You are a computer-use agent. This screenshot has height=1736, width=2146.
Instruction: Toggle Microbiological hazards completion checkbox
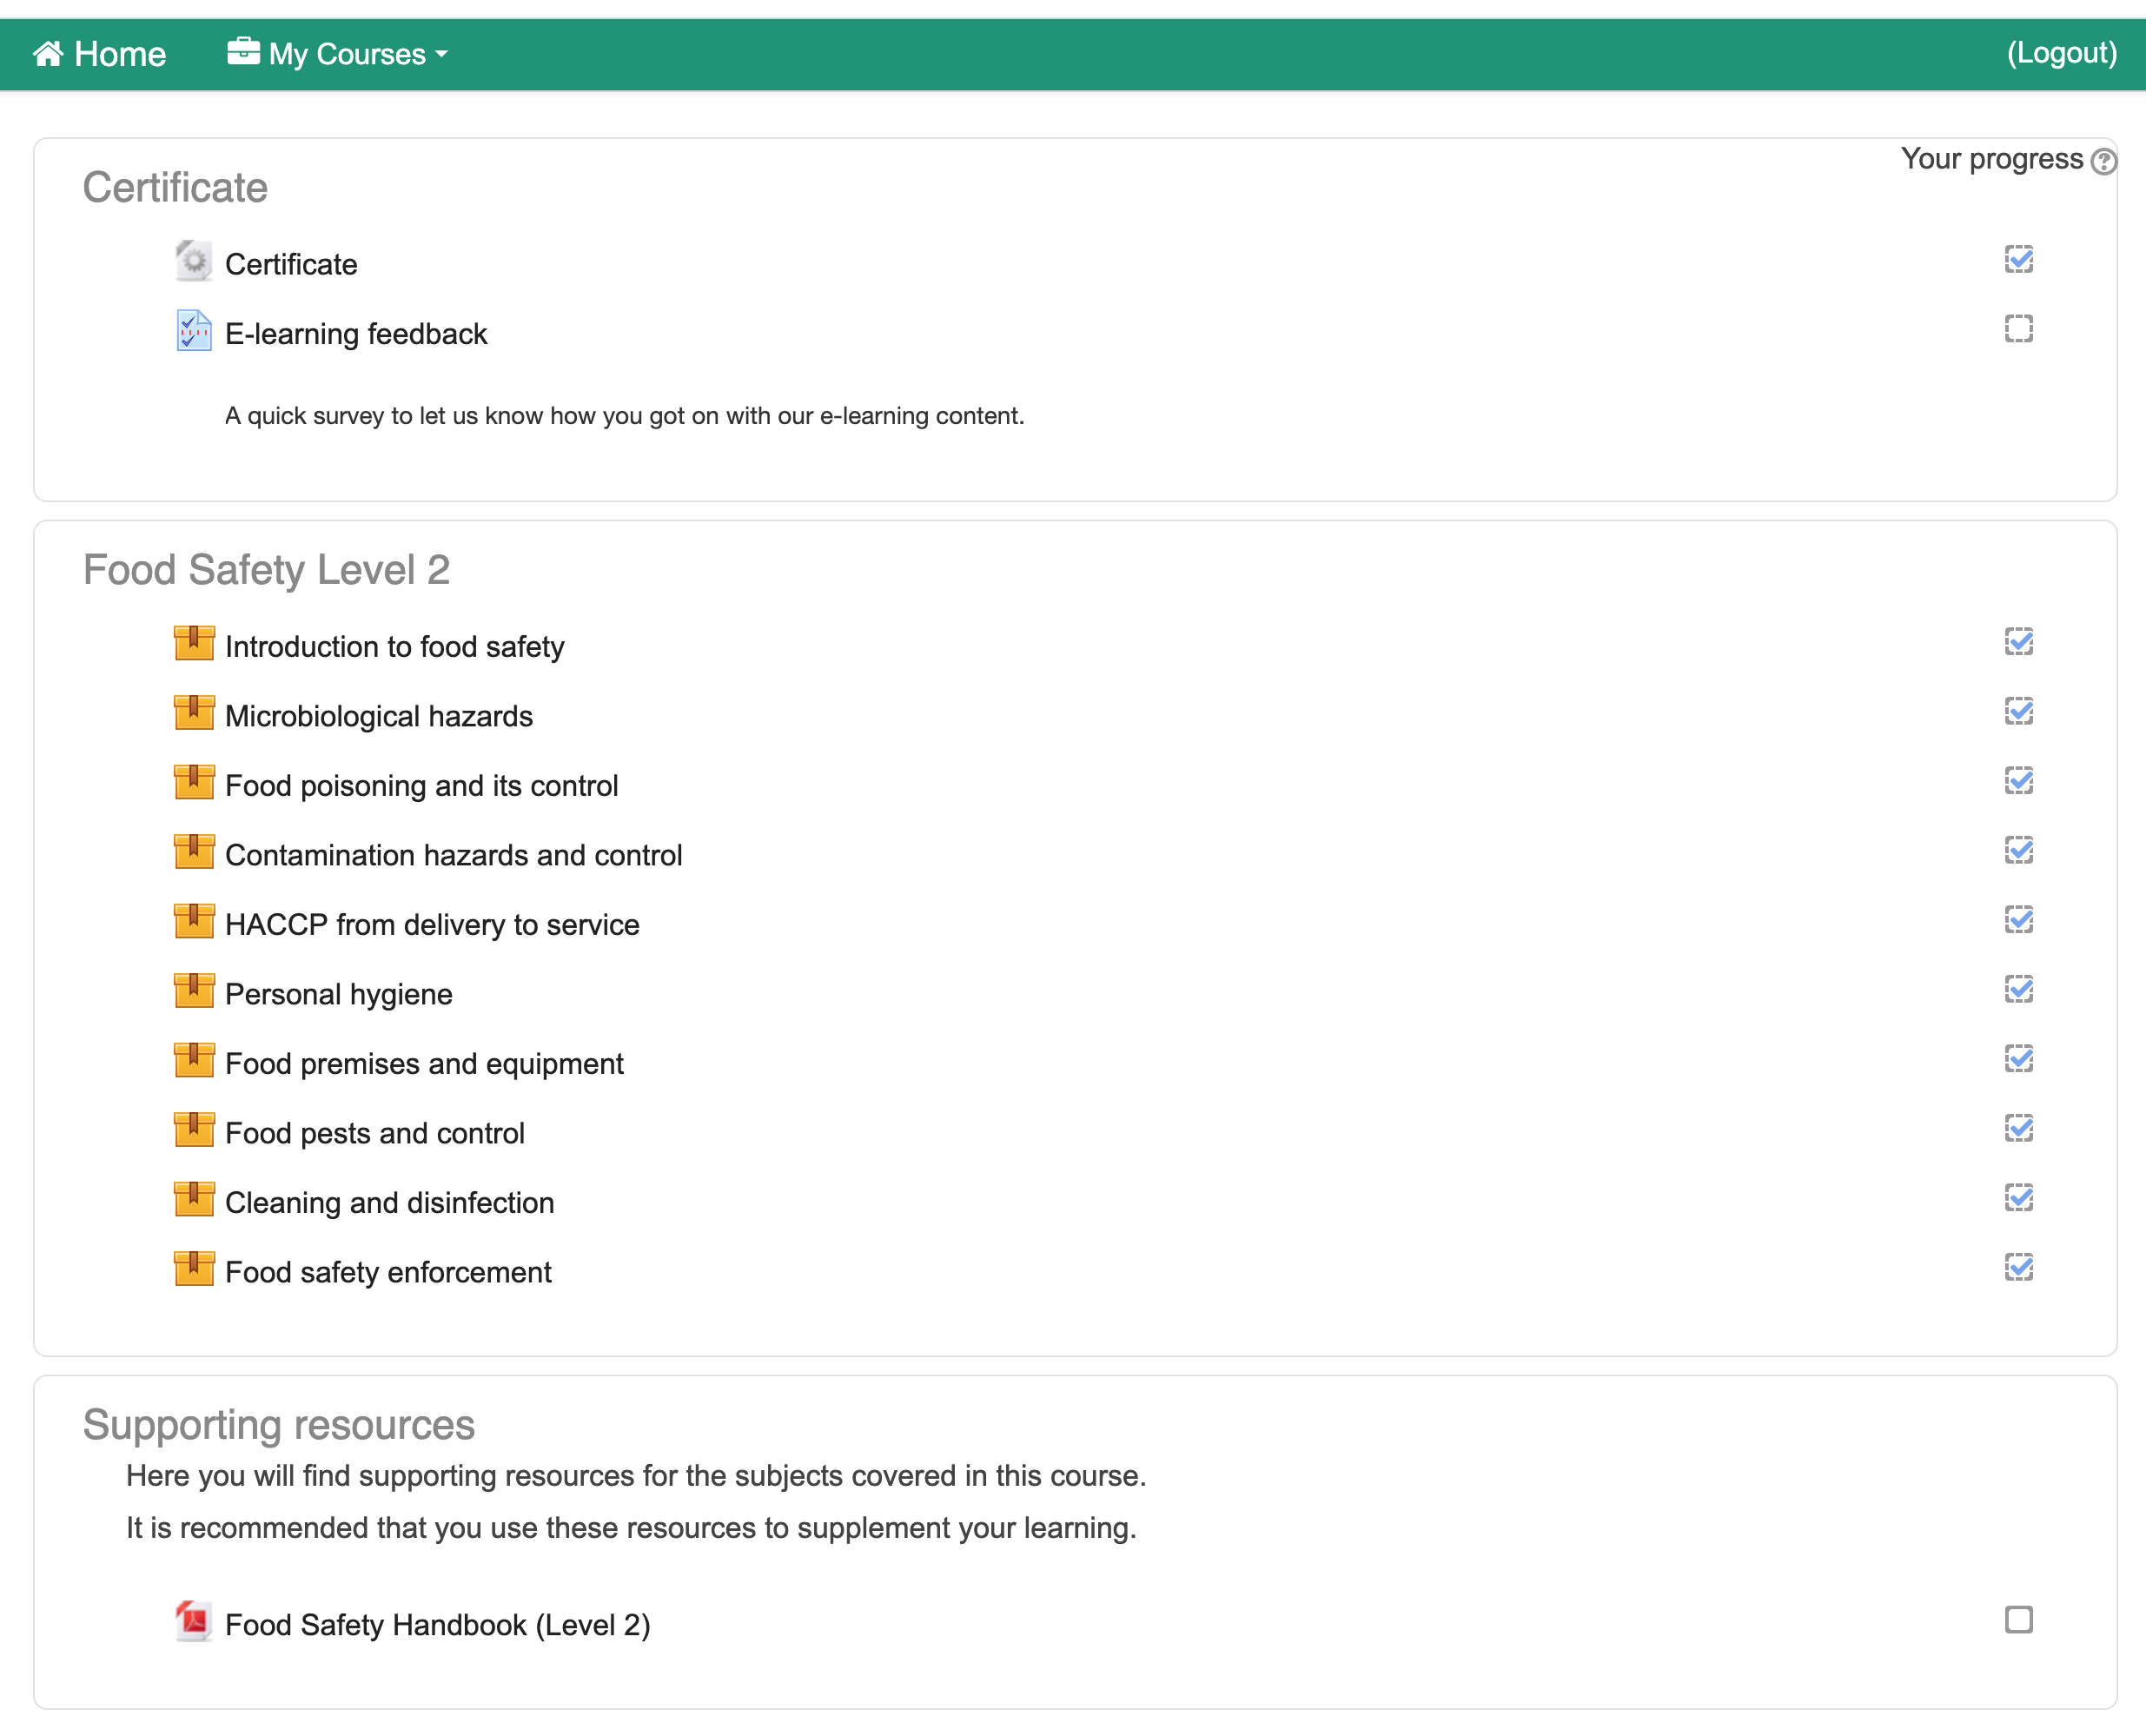2018,711
